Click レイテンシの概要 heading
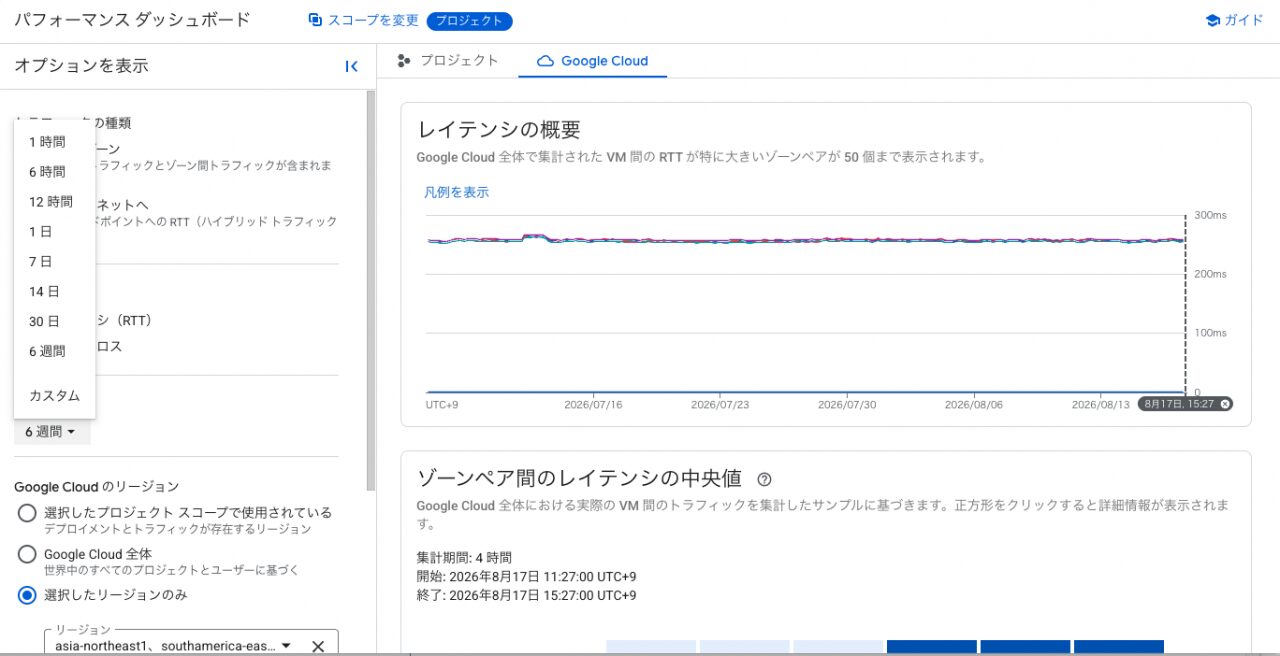 [x=499, y=129]
